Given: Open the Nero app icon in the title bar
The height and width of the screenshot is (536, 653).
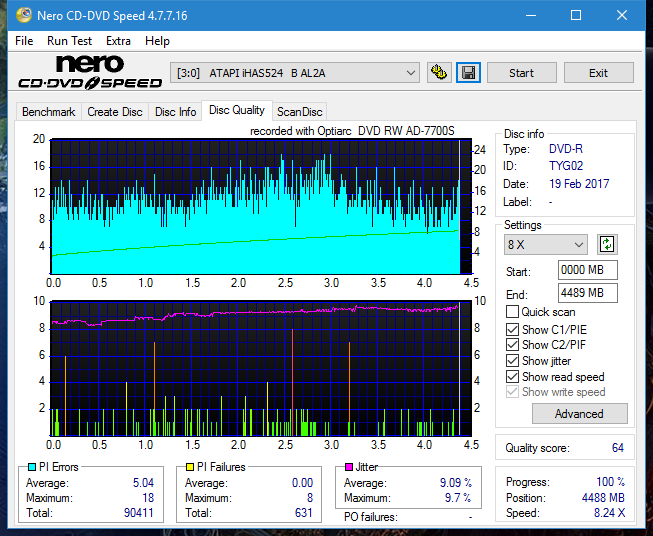Looking at the screenshot, I should pos(23,15).
